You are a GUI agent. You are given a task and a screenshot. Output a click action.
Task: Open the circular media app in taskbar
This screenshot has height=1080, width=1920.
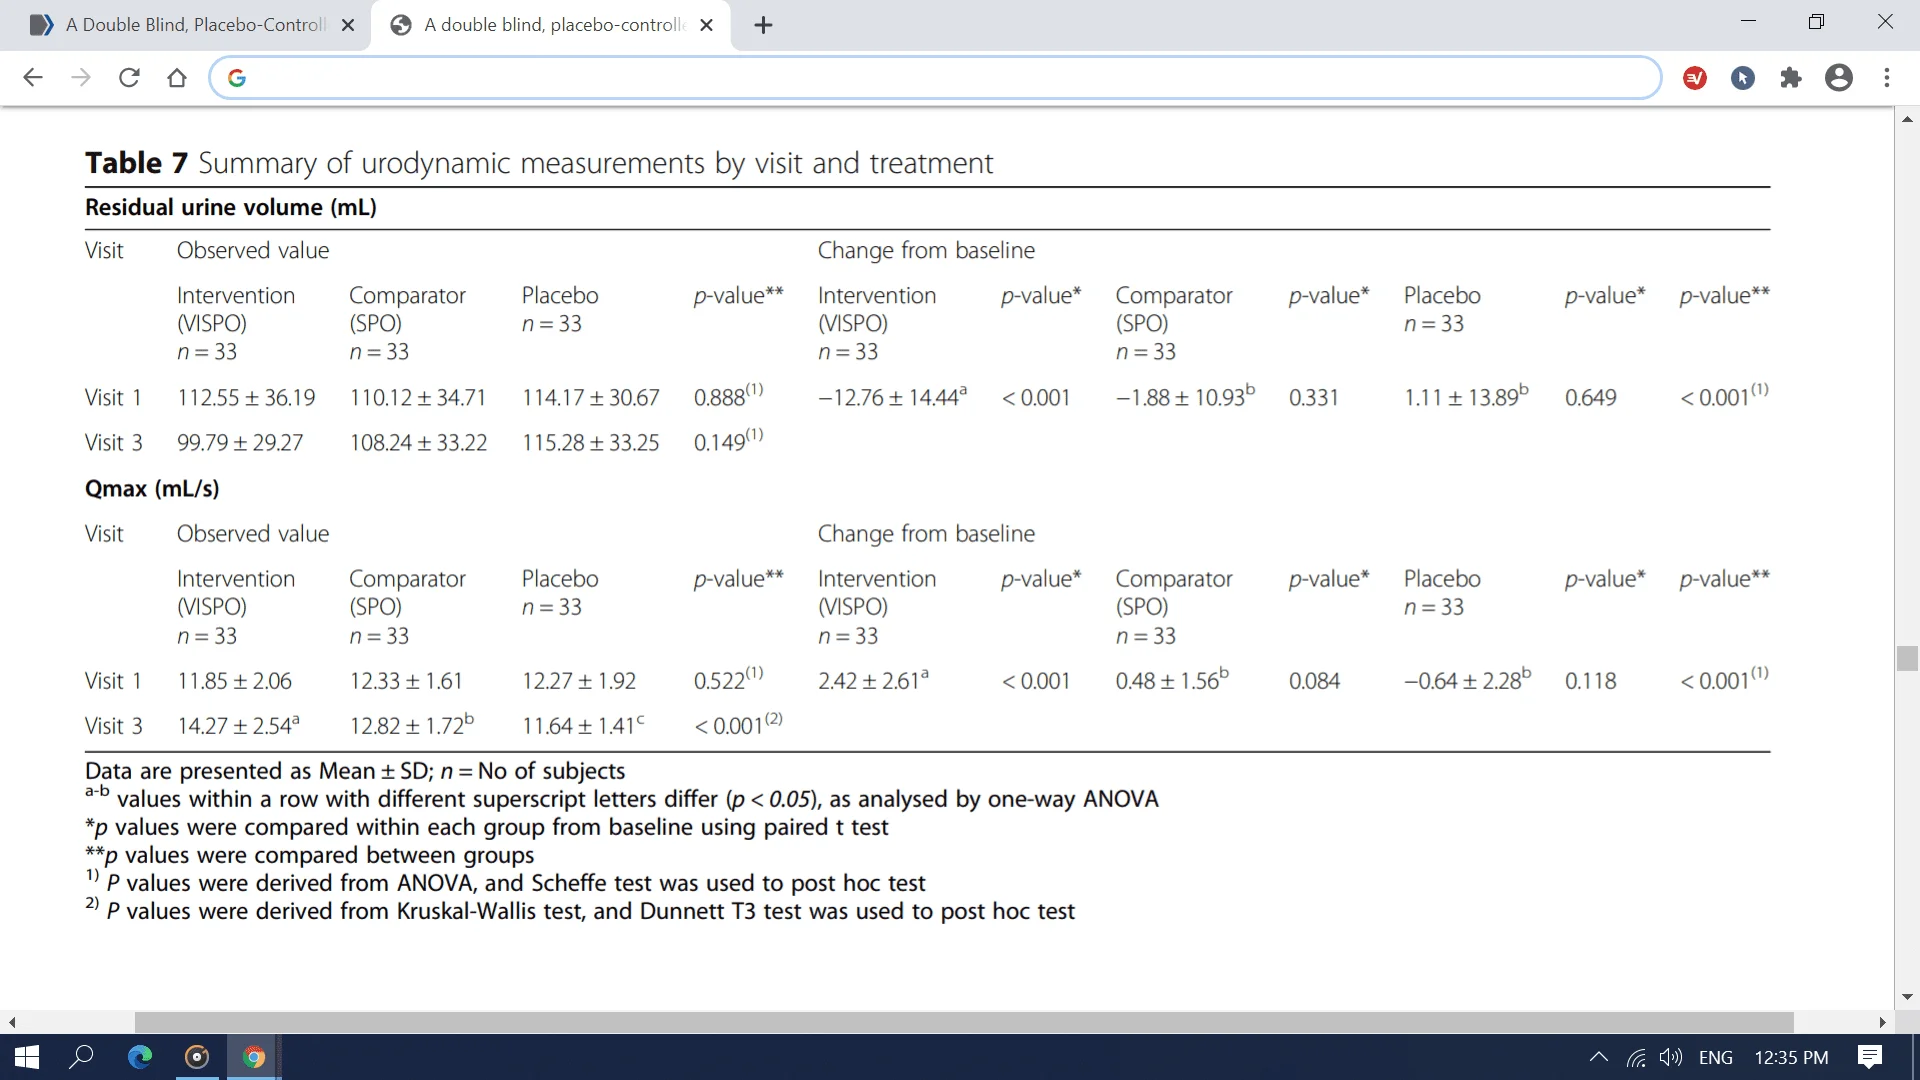[x=197, y=1057]
